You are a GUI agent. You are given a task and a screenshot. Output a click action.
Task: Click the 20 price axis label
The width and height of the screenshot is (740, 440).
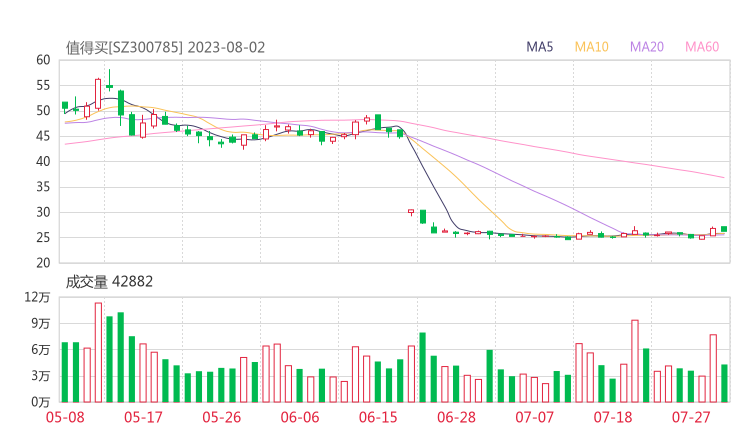pos(43,263)
